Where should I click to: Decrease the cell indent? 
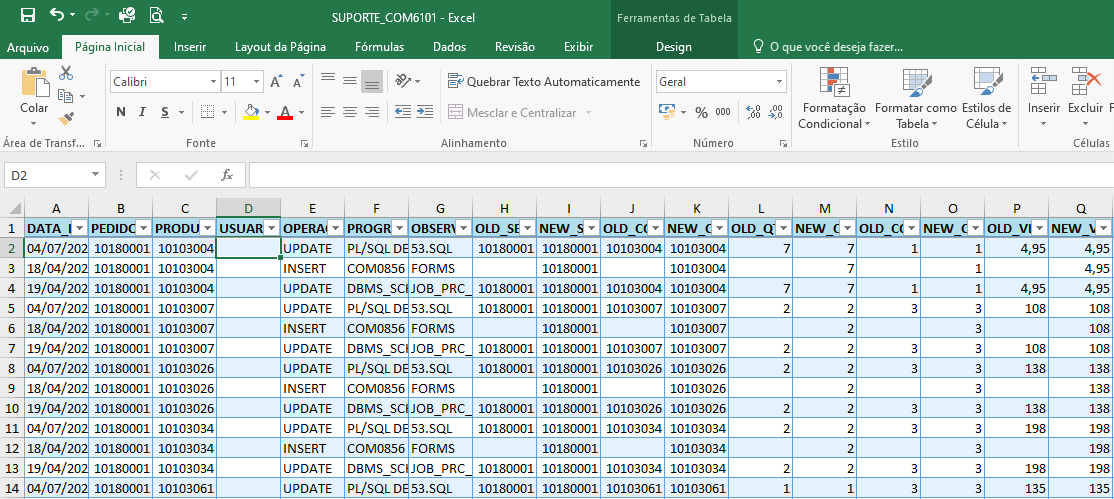point(403,112)
